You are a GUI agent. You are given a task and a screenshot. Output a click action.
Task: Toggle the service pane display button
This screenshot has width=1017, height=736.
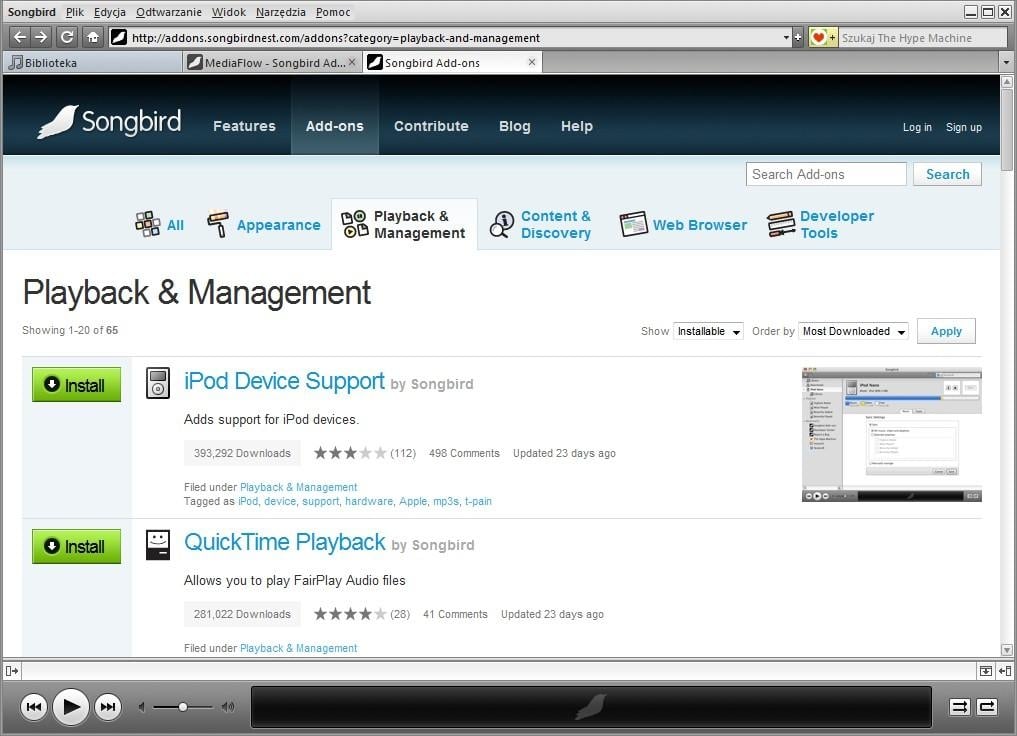click(11, 671)
